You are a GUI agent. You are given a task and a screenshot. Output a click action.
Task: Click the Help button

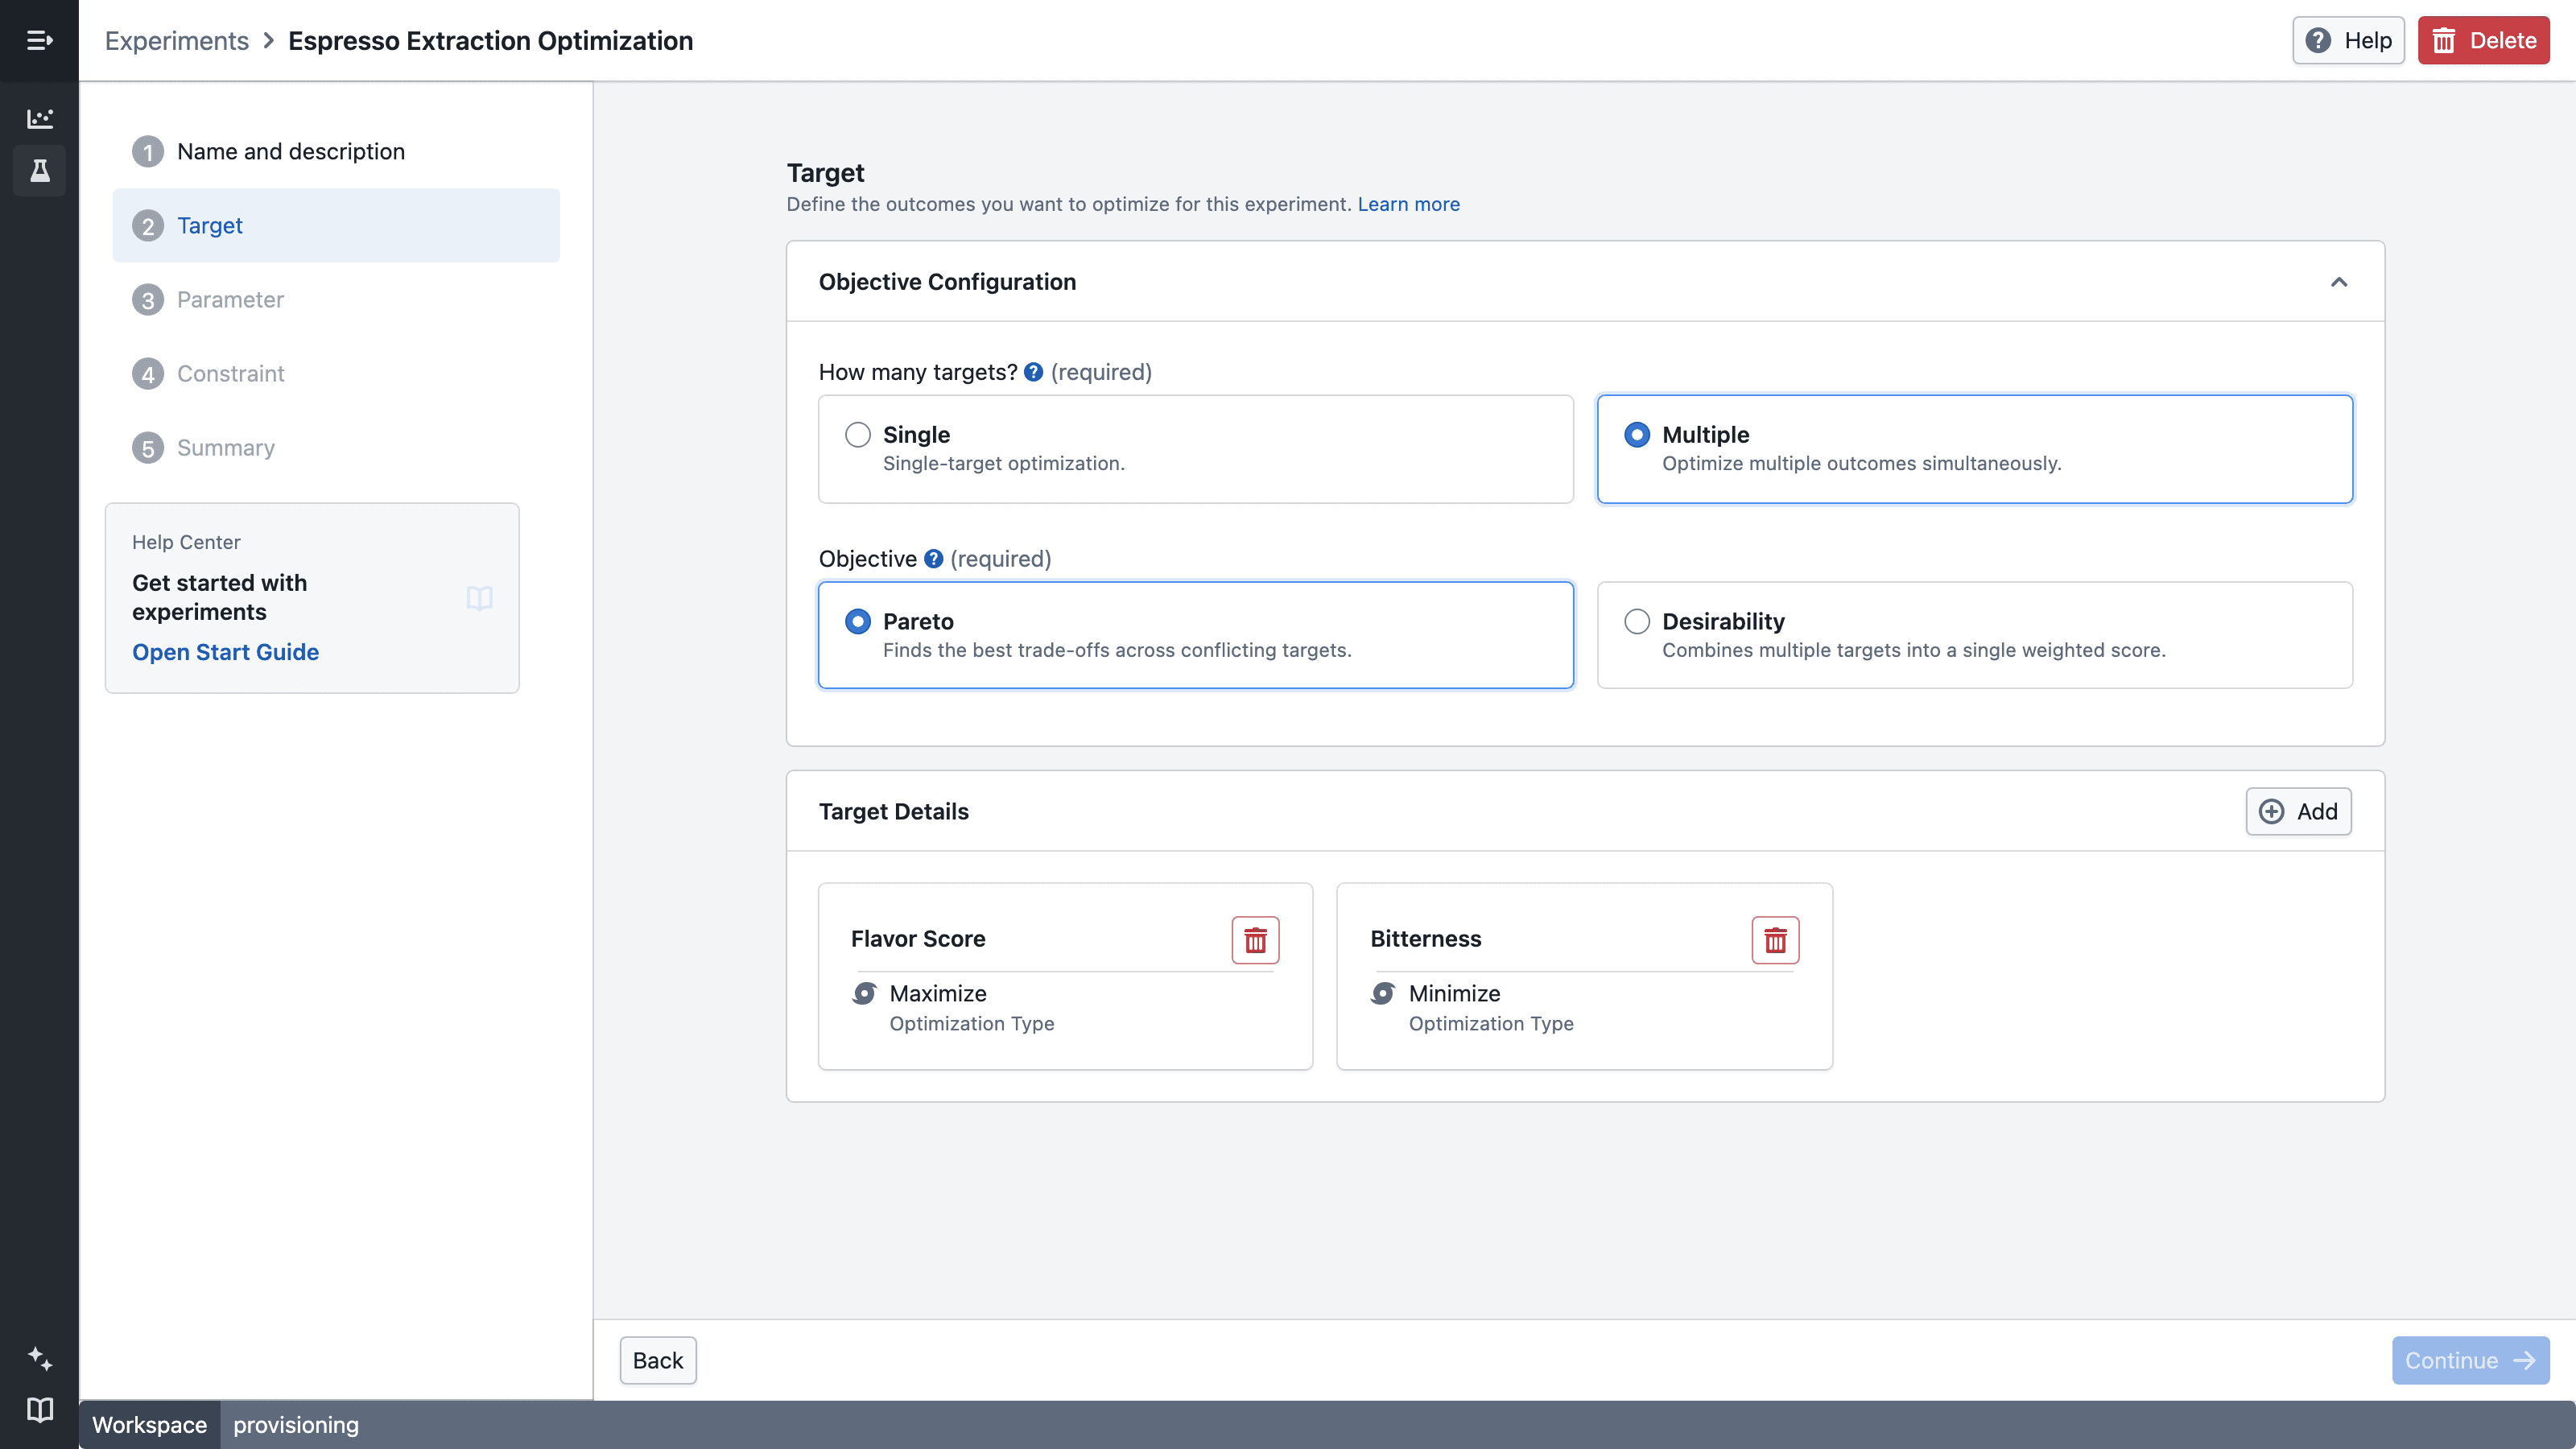pyautogui.click(x=2348, y=40)
